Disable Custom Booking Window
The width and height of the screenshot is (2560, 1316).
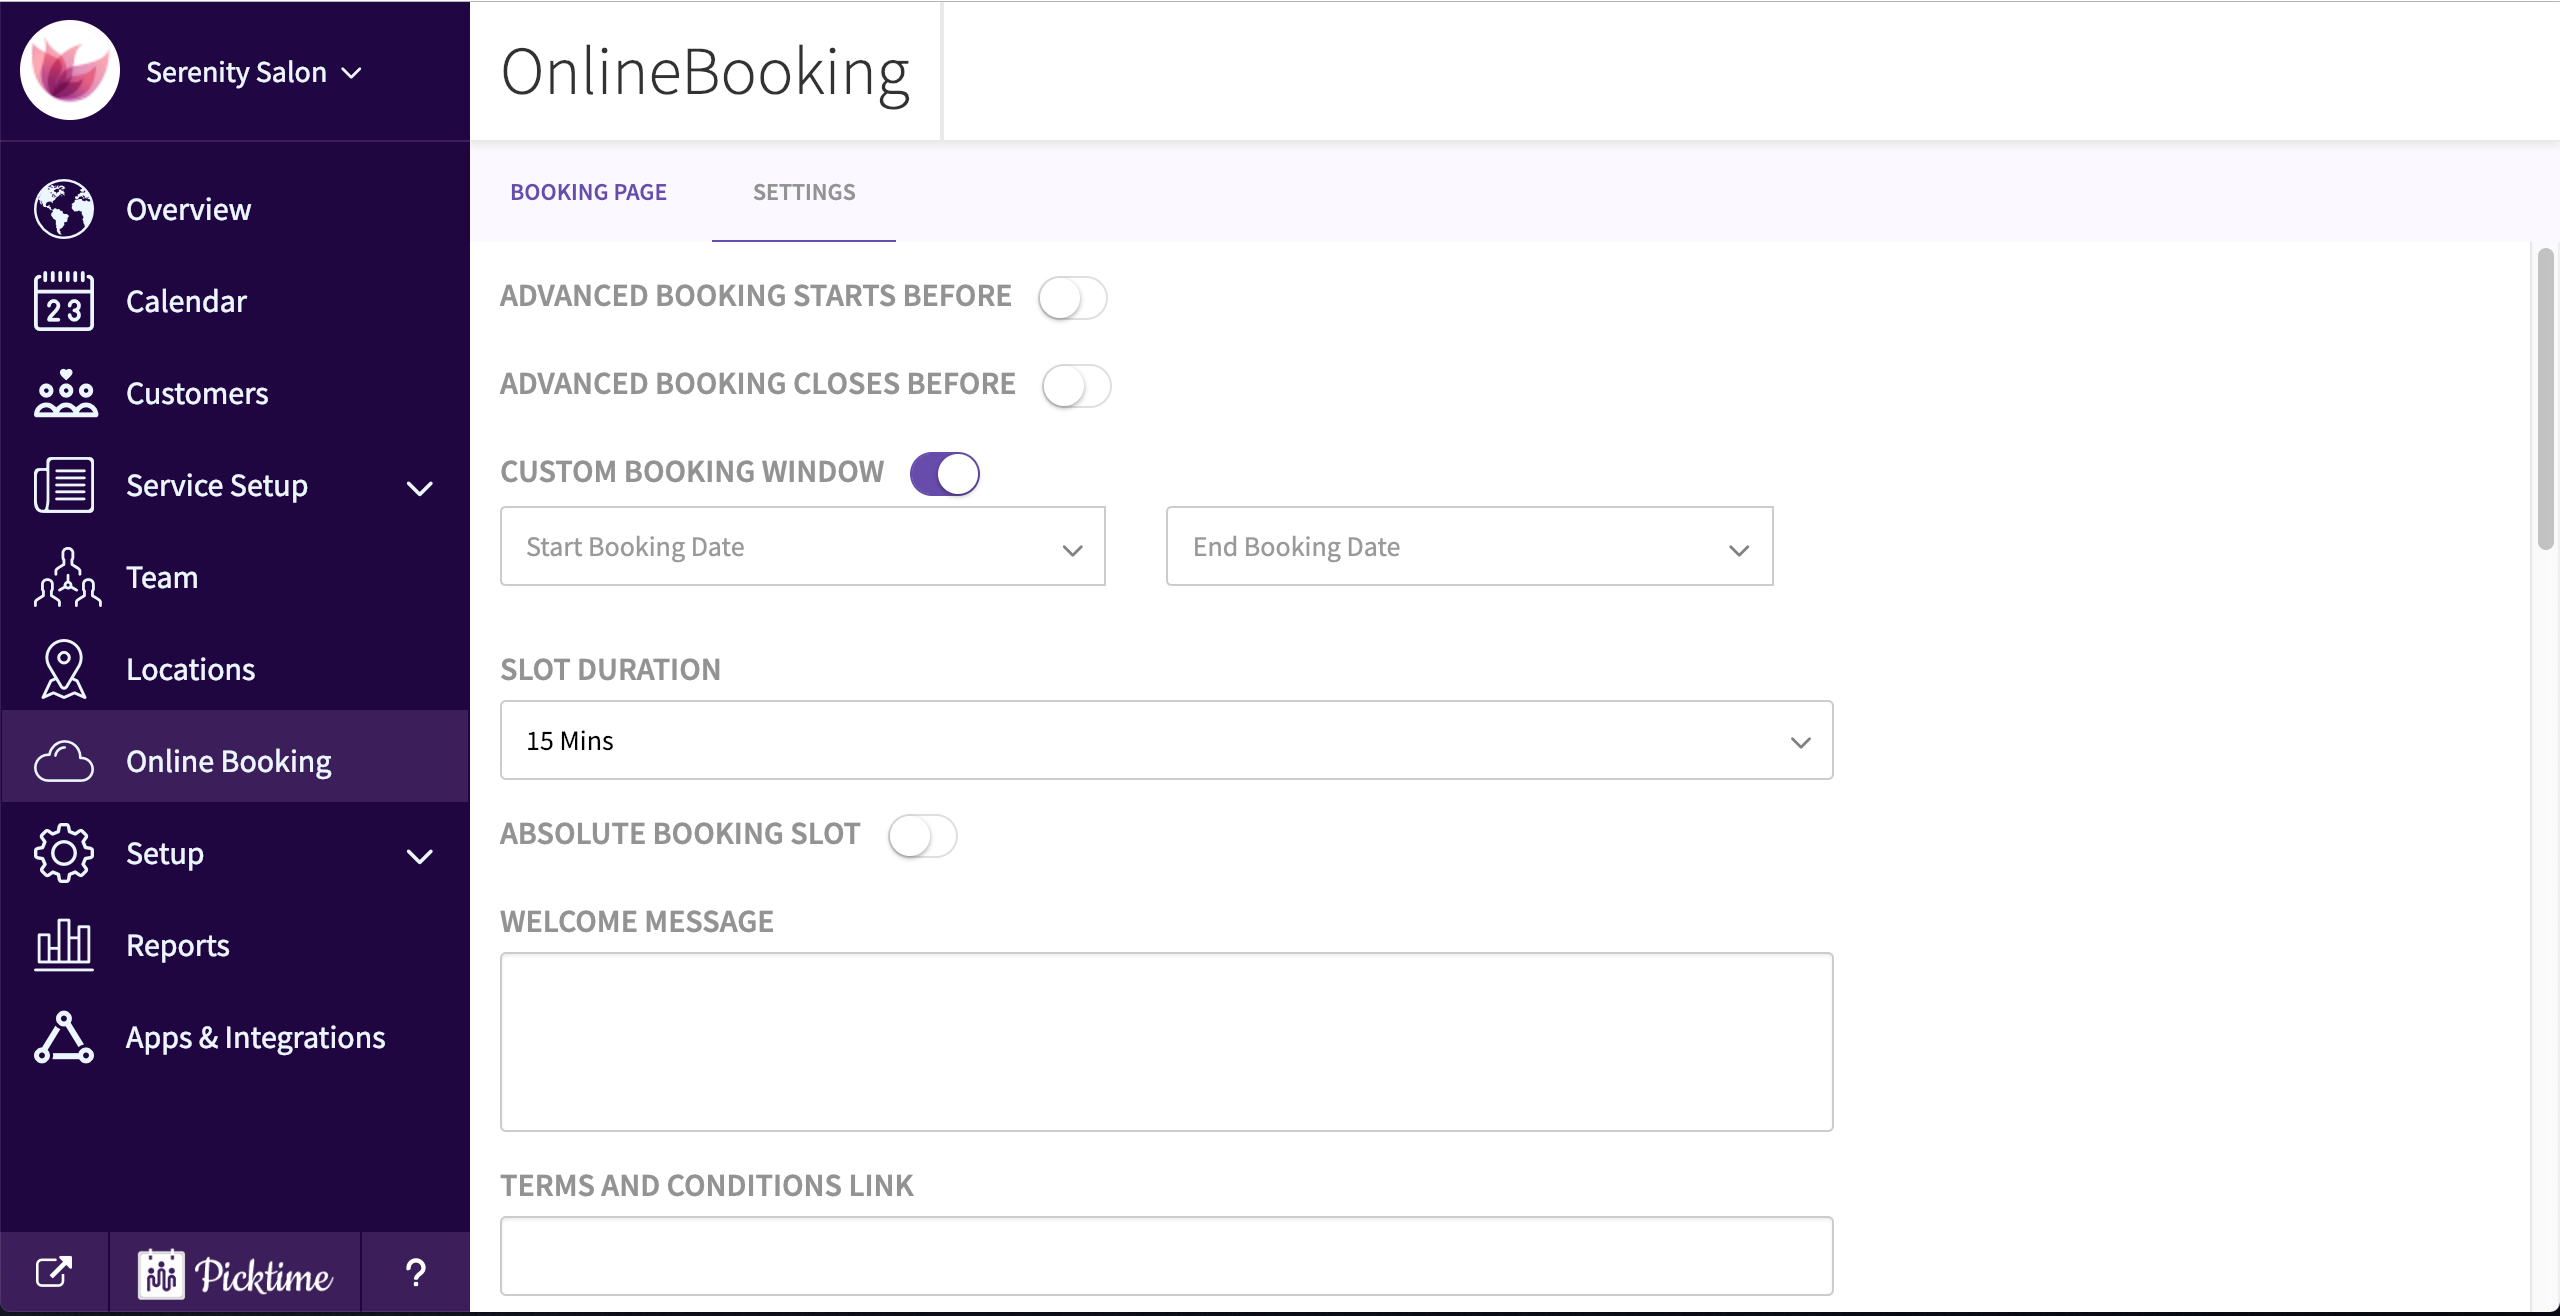click(x=944, y=473)
